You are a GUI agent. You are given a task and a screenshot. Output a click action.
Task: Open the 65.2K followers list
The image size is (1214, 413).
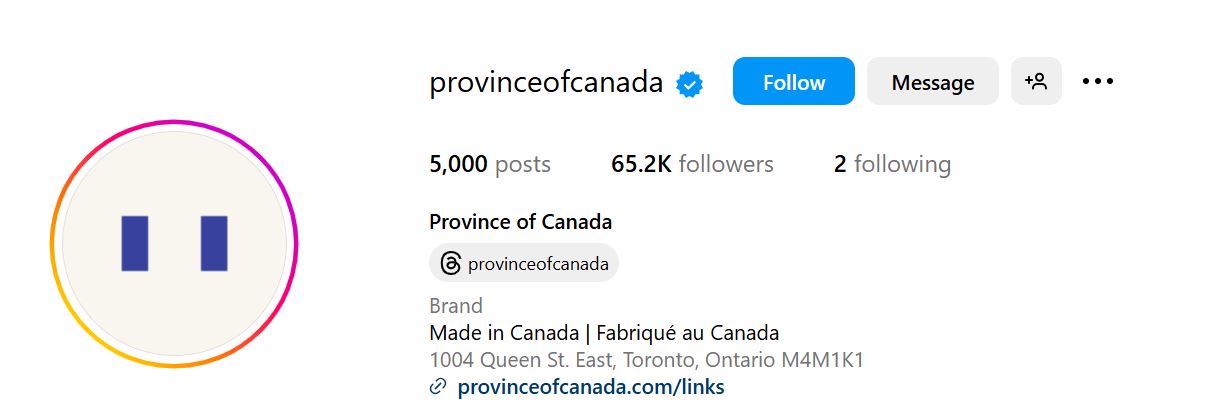tap(692, 164)
